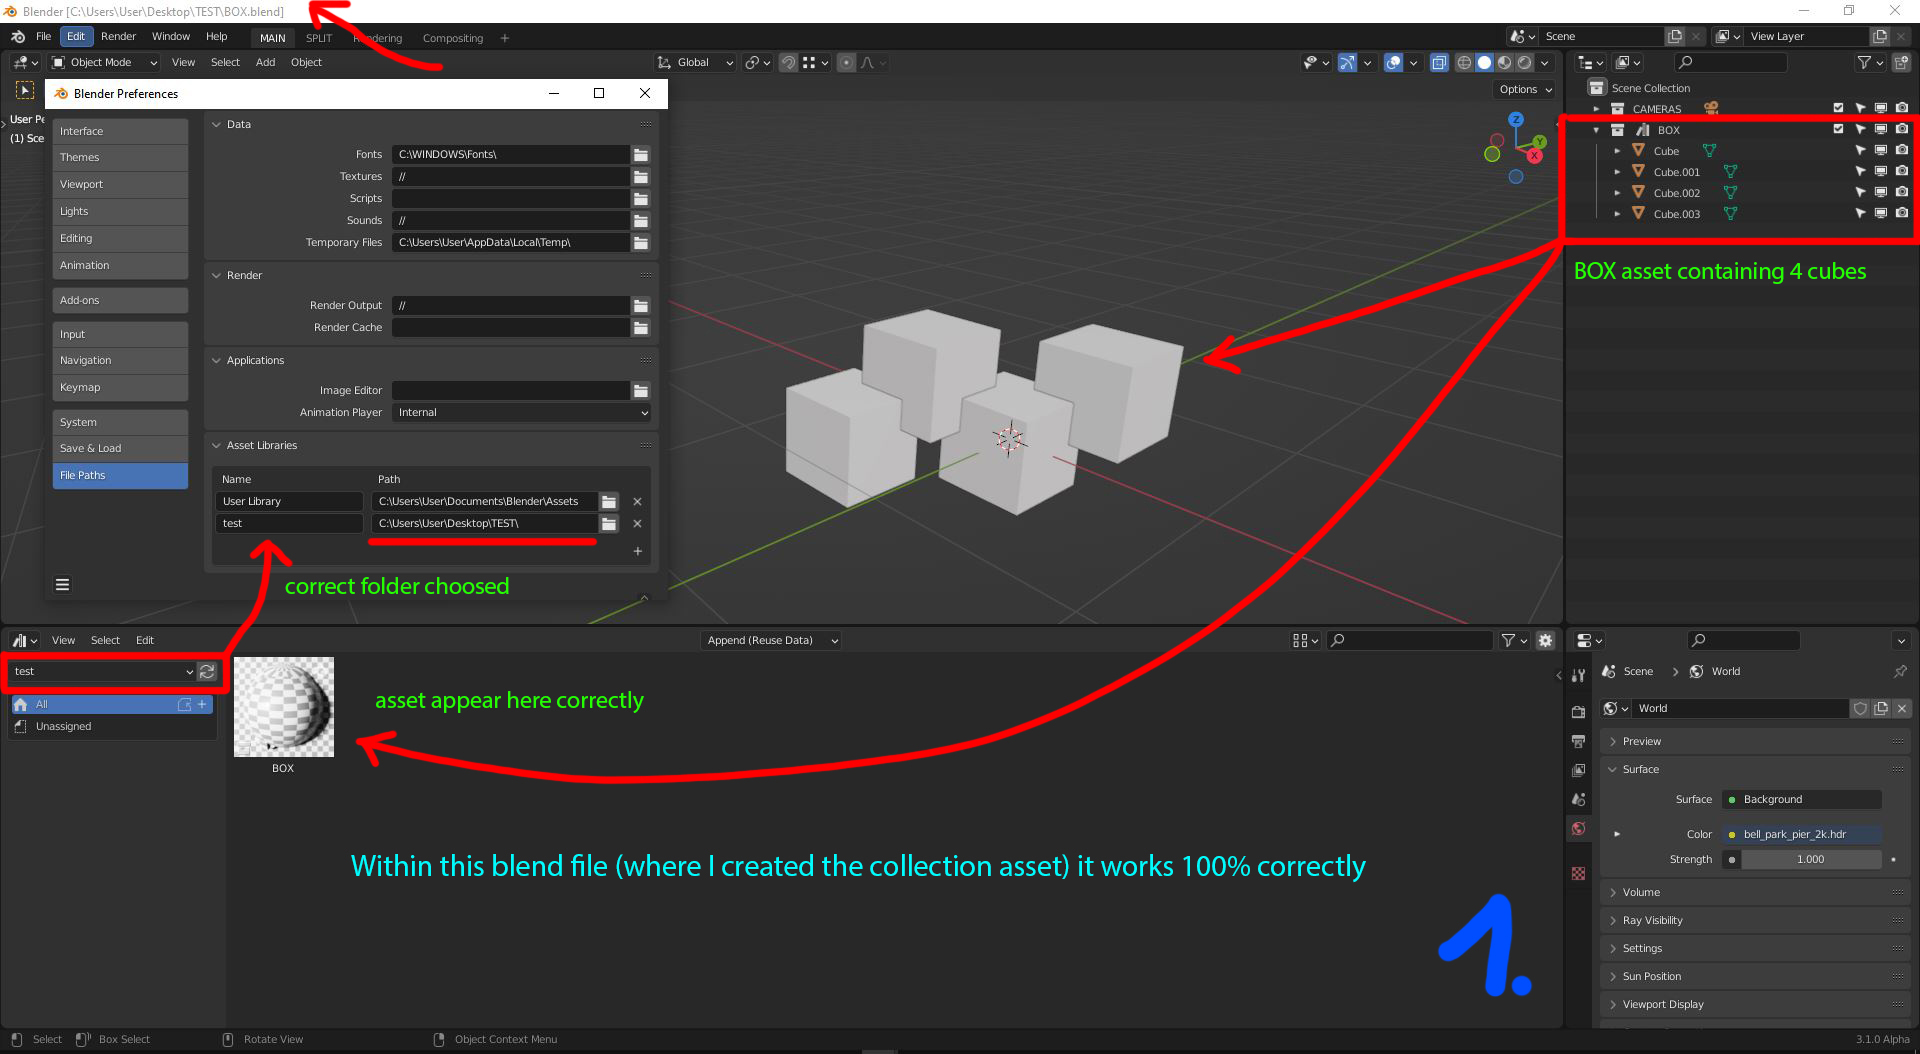This screenshot has height=1054, width=1920.
Task: Remove the User Library asset library
Action: (x=638, y=502)
